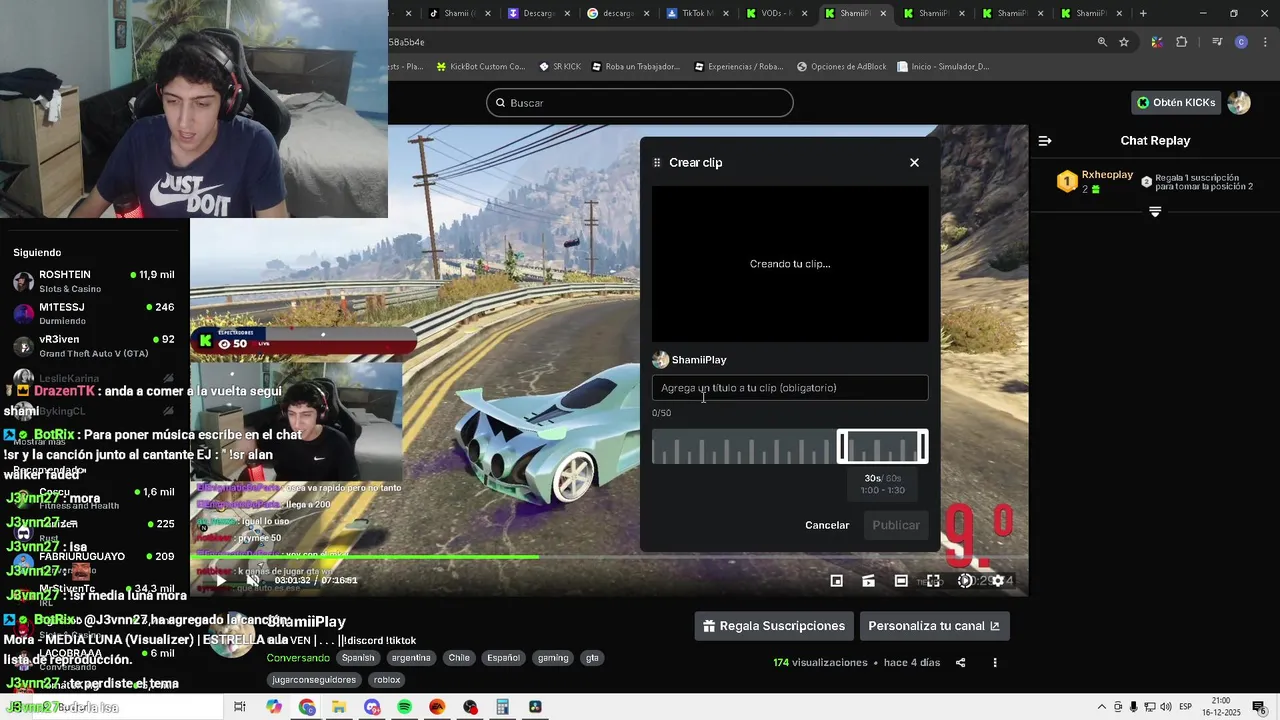Open Task View on the taskbar

pyautogui.click(x=240, y=707)
